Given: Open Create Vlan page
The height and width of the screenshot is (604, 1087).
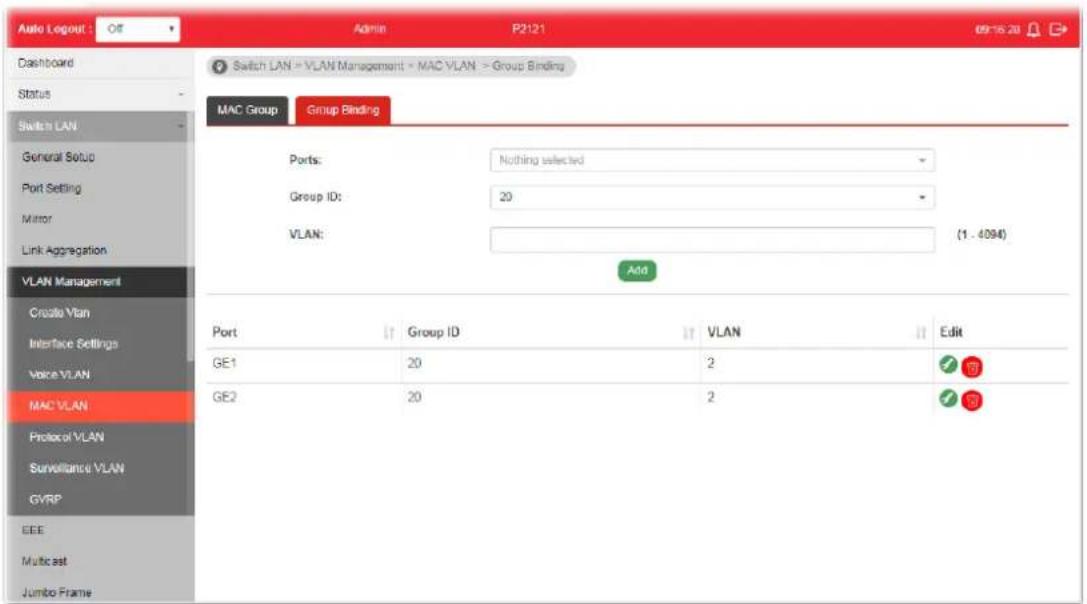Looking at the screenshot, I should 98,313.
